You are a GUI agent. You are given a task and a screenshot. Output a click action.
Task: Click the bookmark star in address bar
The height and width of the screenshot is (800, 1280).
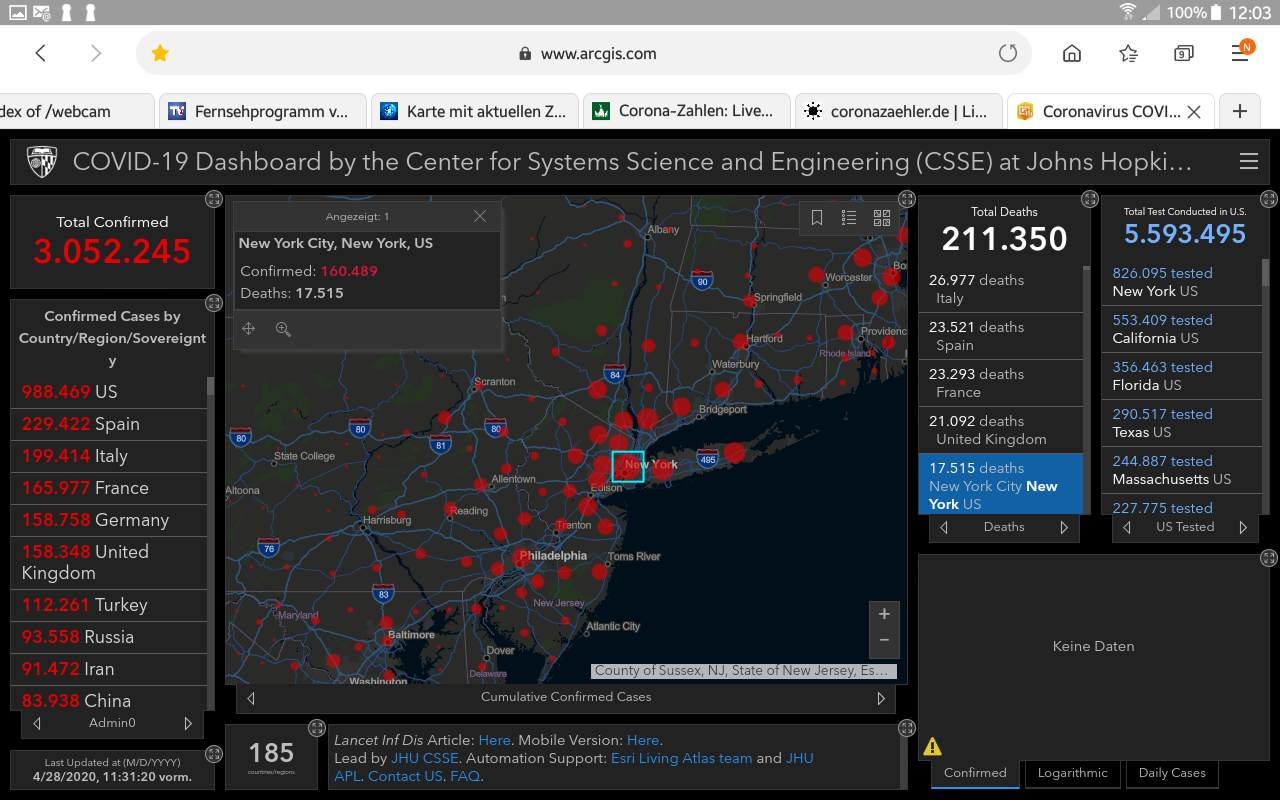point(160,54)
